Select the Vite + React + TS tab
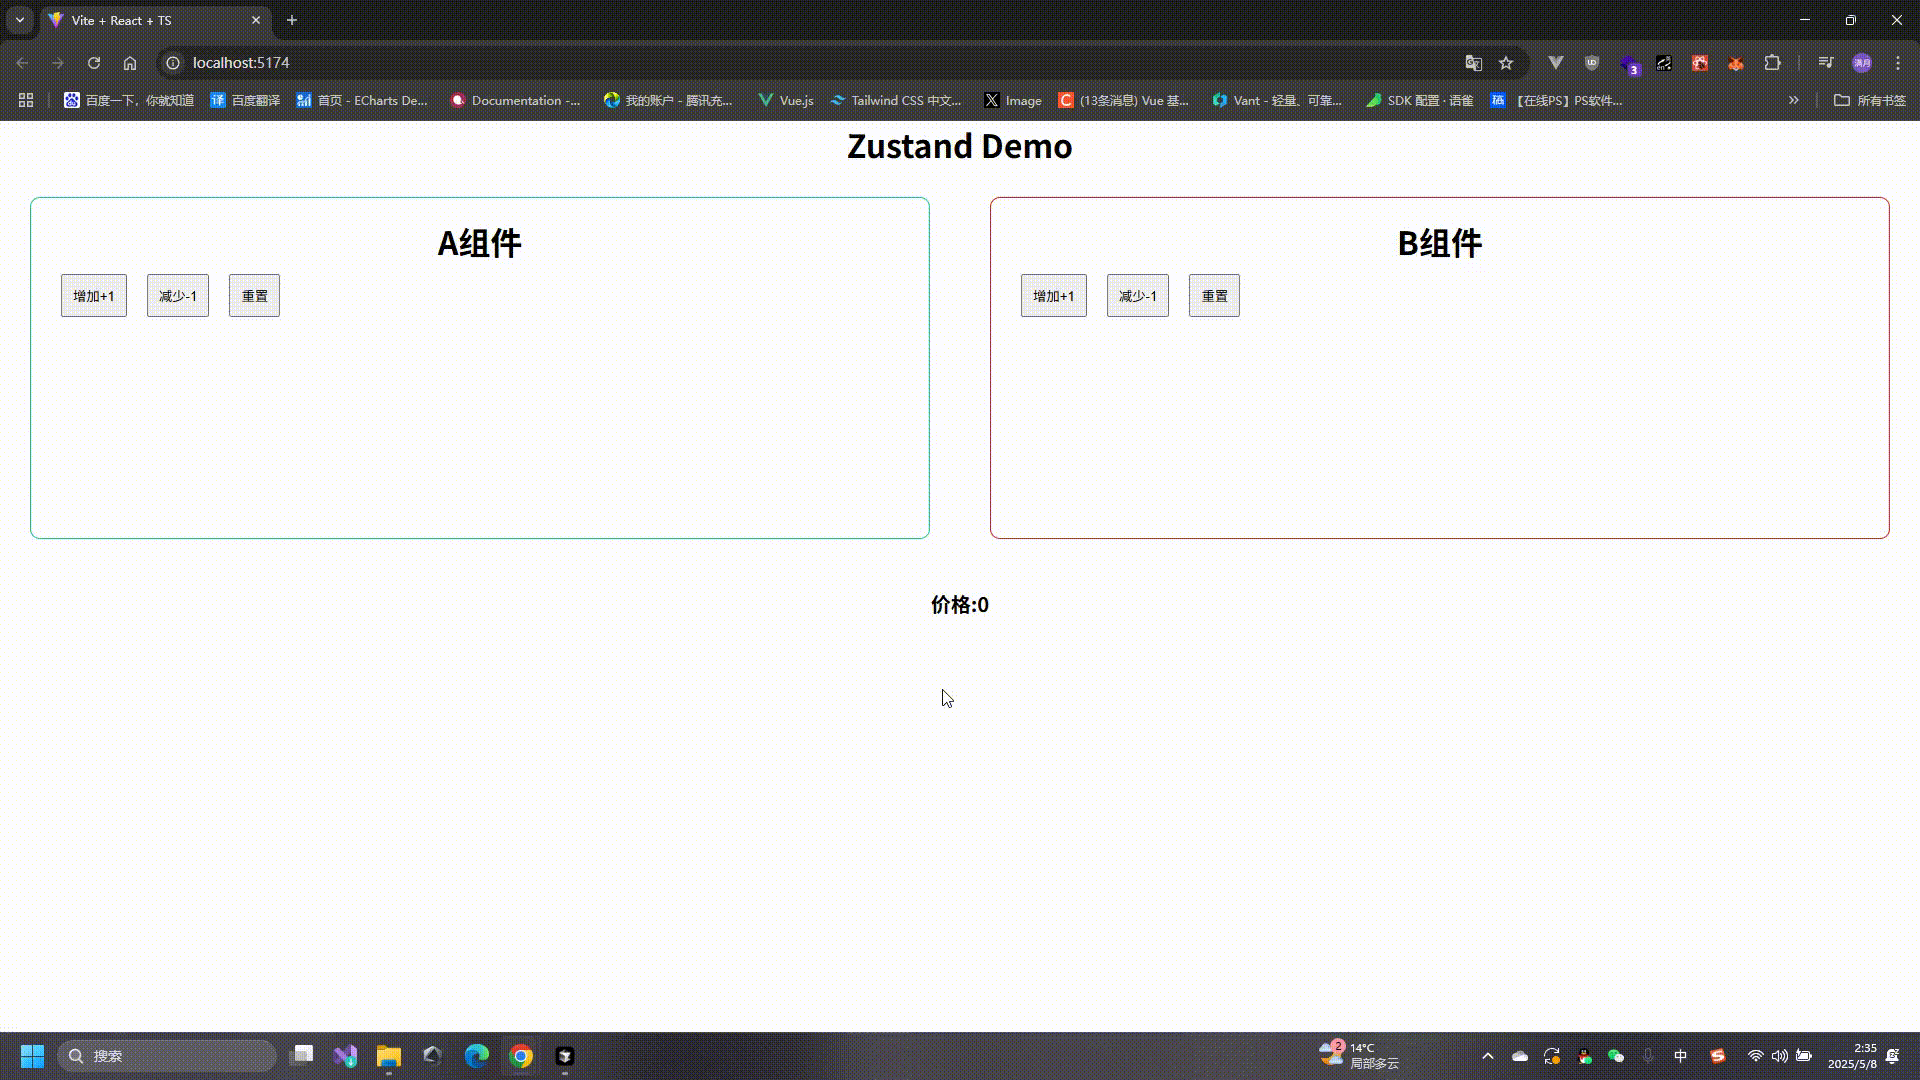The height and width of the screenshot is (1080, 1920). tap(140, 20)
